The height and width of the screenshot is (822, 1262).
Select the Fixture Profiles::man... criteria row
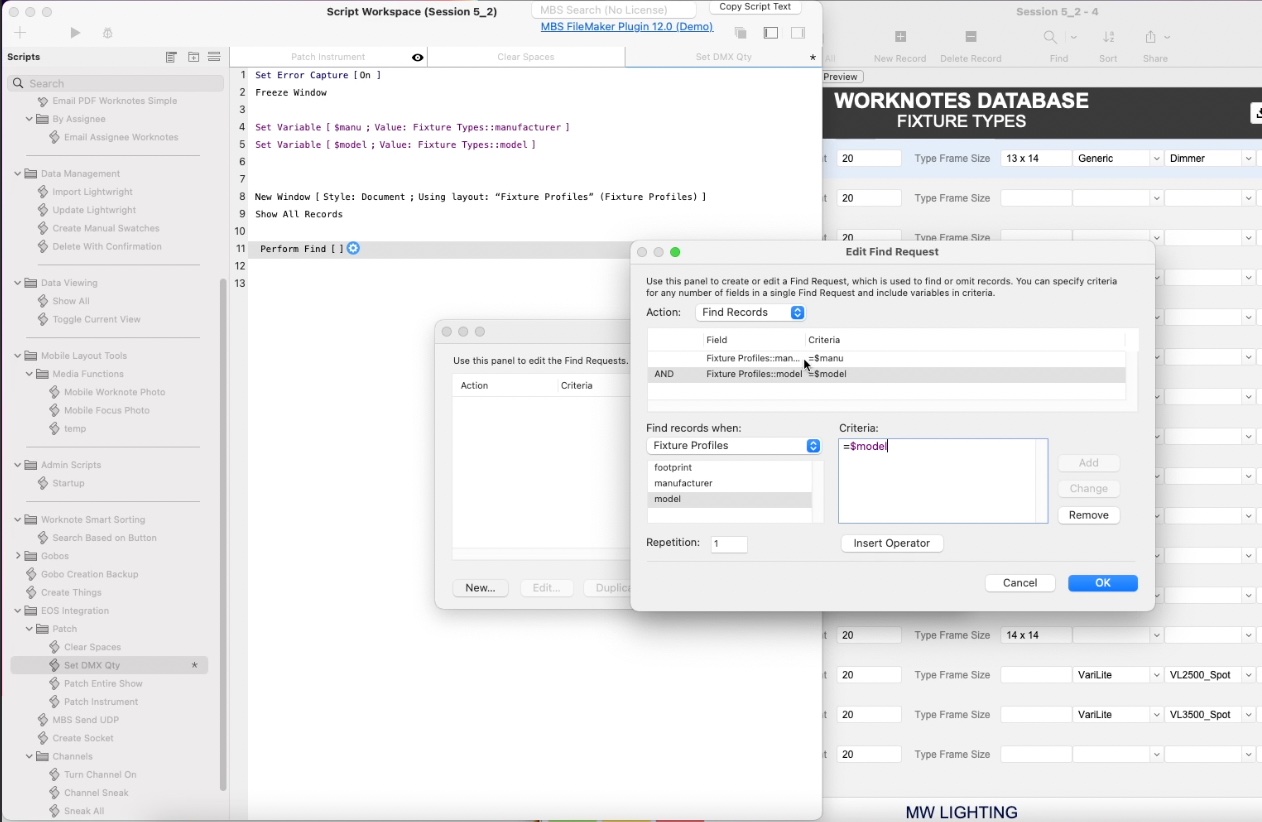(x=886, y=358)
